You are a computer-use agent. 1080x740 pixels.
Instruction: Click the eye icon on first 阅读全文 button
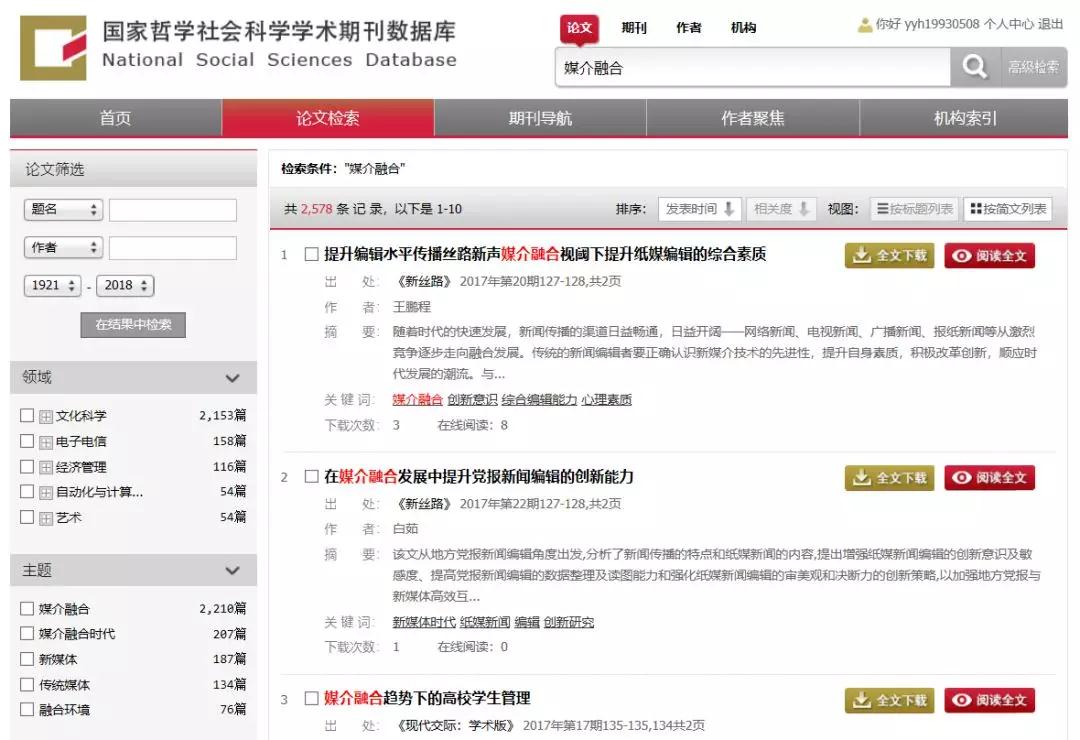[x=963, y=255]
